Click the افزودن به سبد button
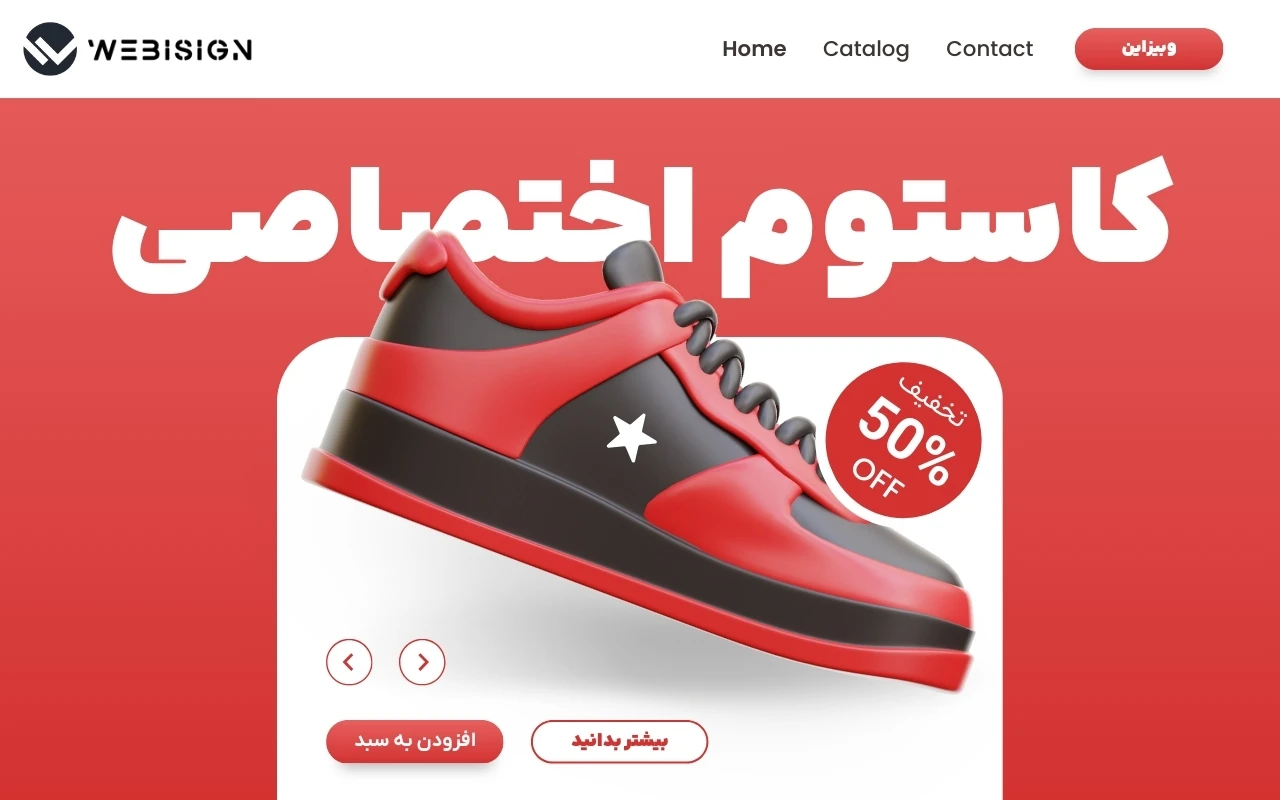Viewport: 1280px width, 800px height. tap(414, 741)
